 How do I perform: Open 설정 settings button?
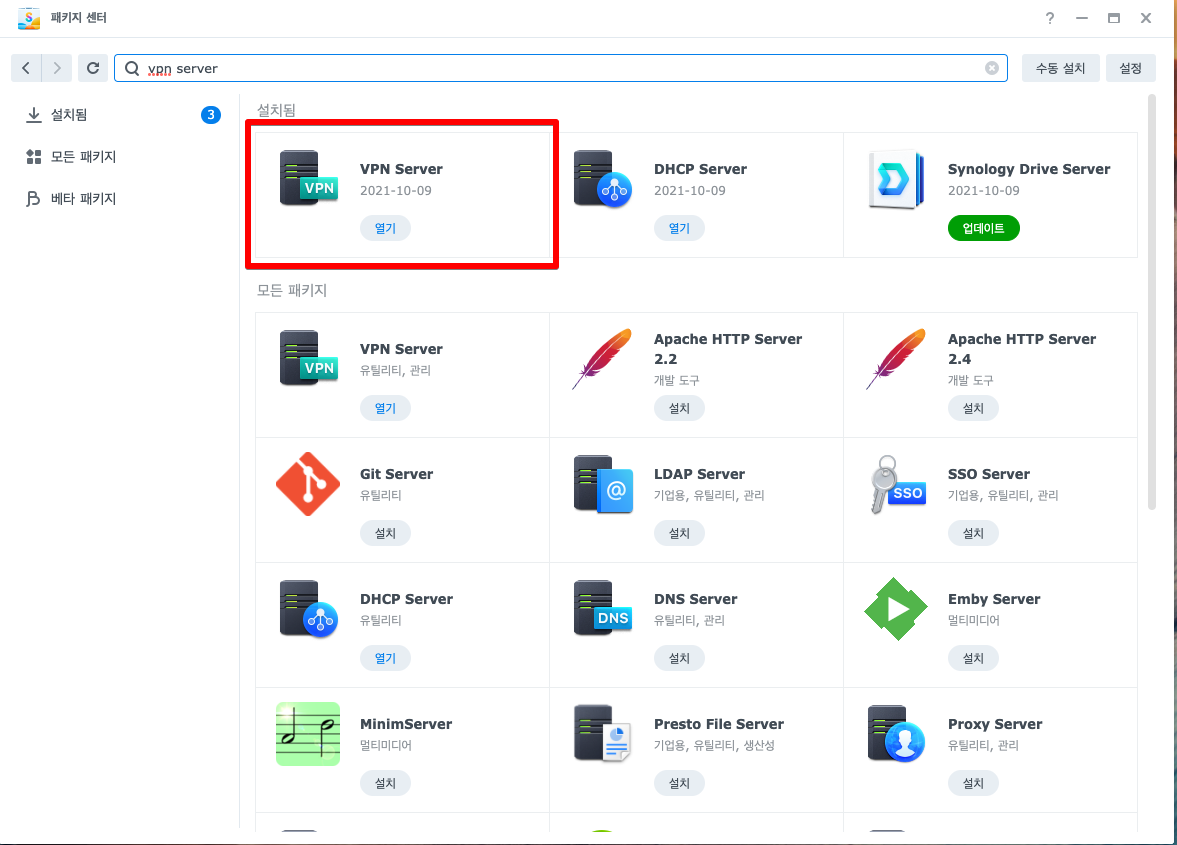[x=1130, y=68]
